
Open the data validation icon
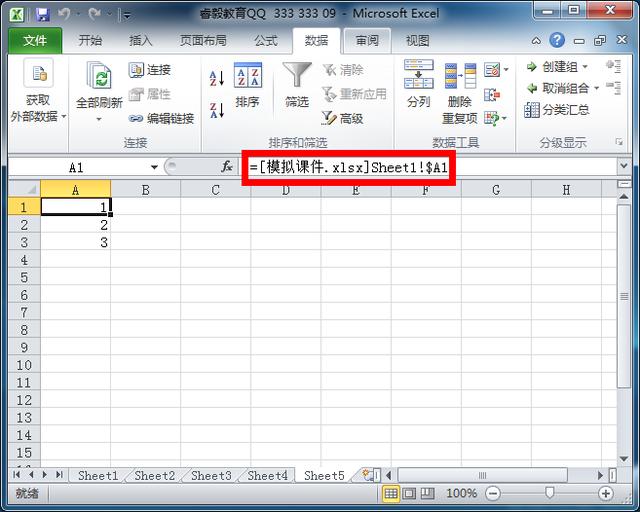pyautogui.click(x=492, y=69)
